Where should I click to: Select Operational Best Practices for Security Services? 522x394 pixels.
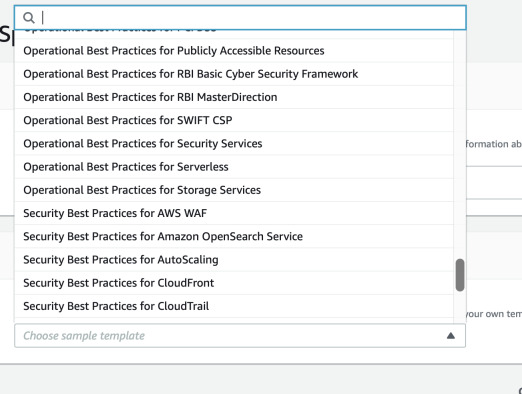pyautogui.click(x=234, y=144)
